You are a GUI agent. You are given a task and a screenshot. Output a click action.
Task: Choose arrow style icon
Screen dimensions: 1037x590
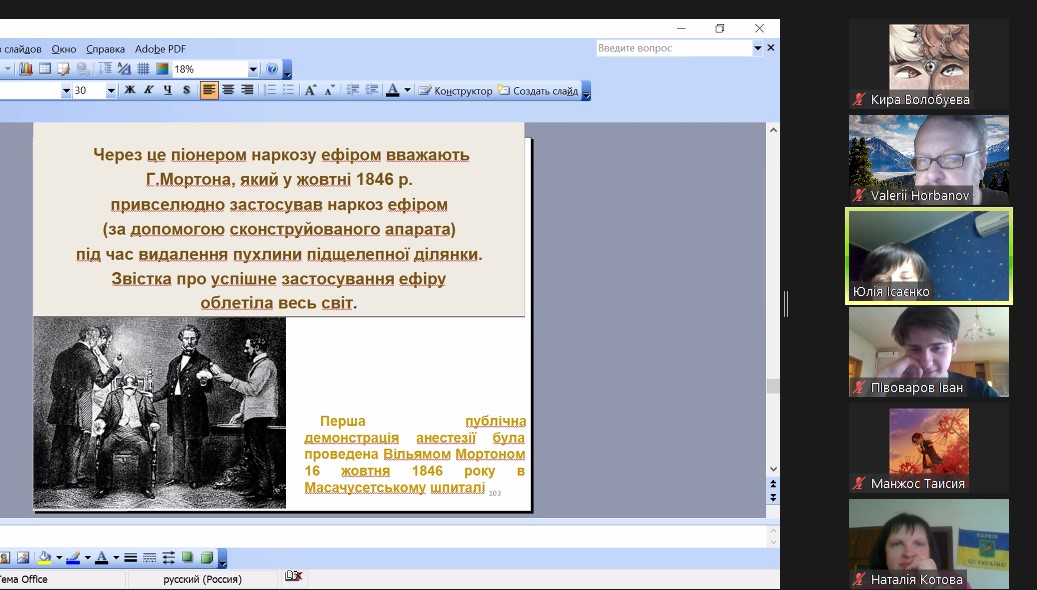(x=168, y=558)
